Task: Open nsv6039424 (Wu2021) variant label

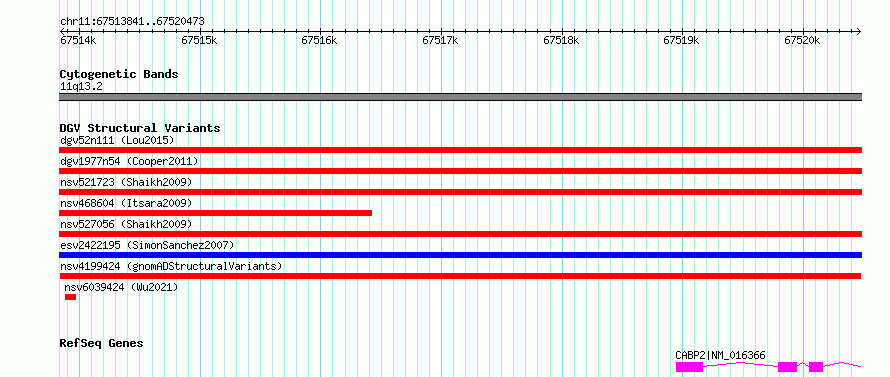Action: pos(121,287)
